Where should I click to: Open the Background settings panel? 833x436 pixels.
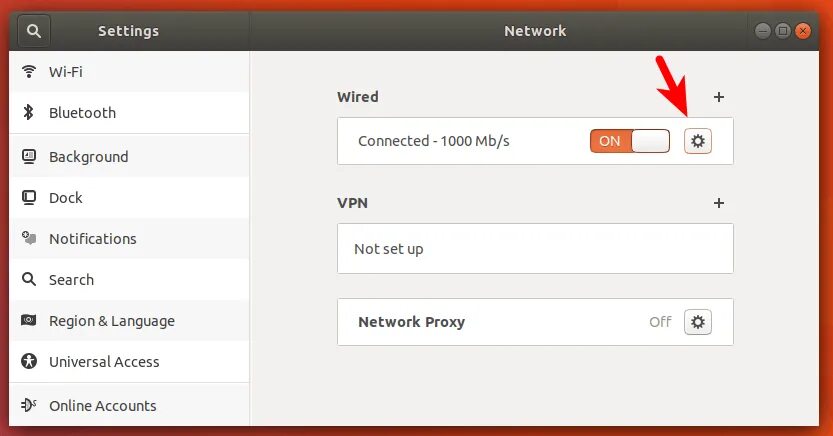(89, 157)
